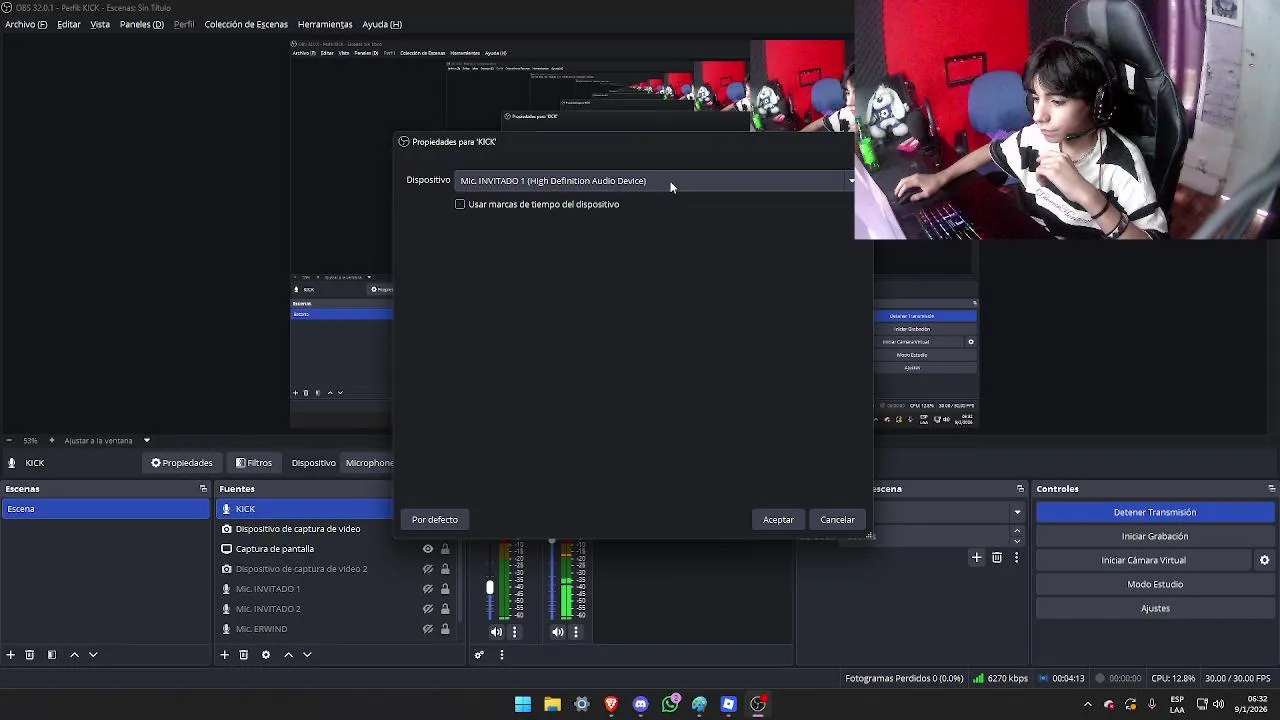Open the Vista menu
This screenshot has height=720, width=1280.
point(100,24)
